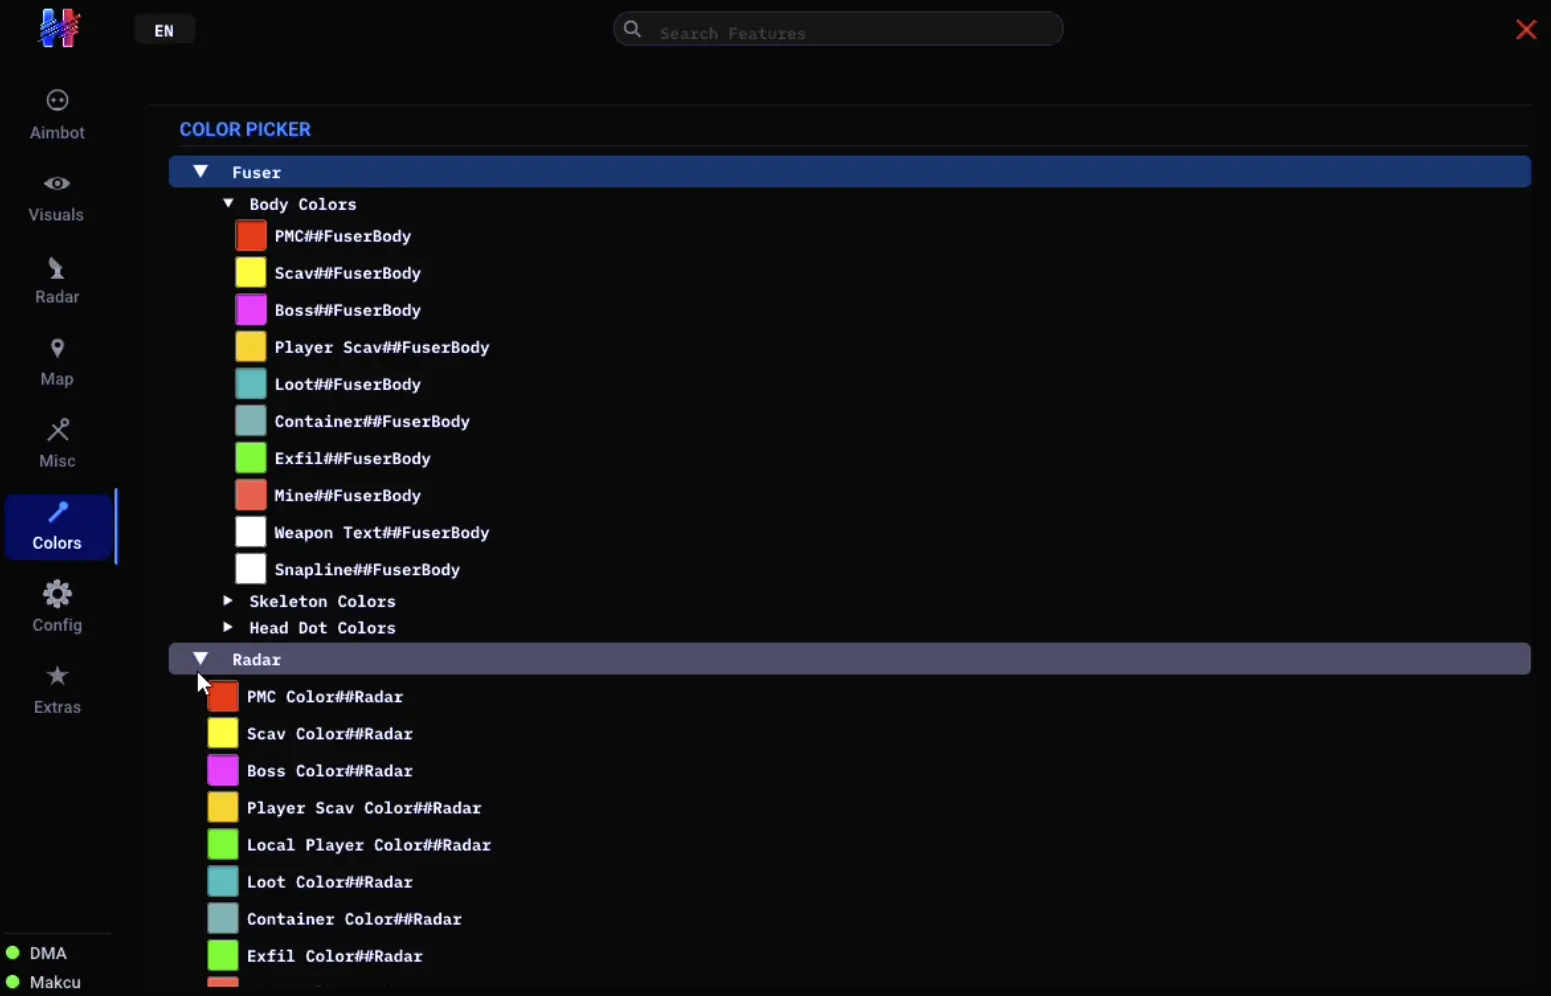
Task: Open the Aimbot section icon
Action: (x=57, y=101)
